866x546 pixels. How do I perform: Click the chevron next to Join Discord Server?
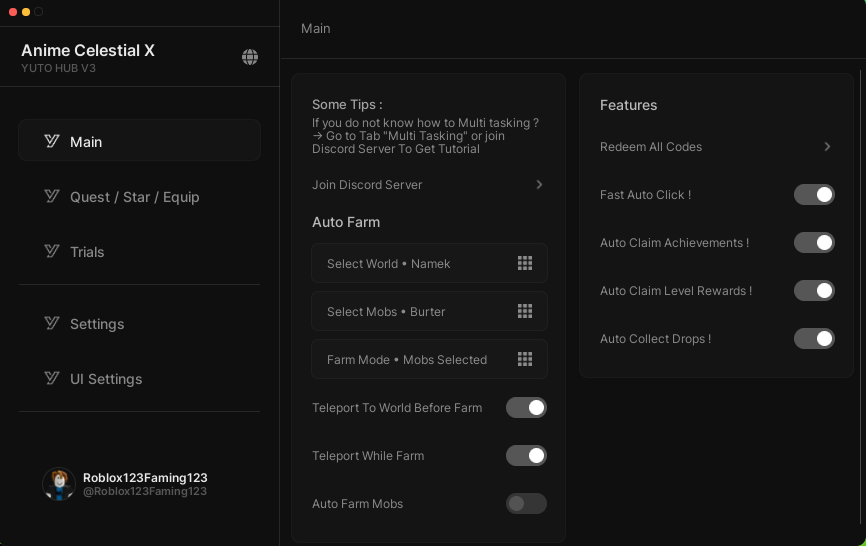540,184
